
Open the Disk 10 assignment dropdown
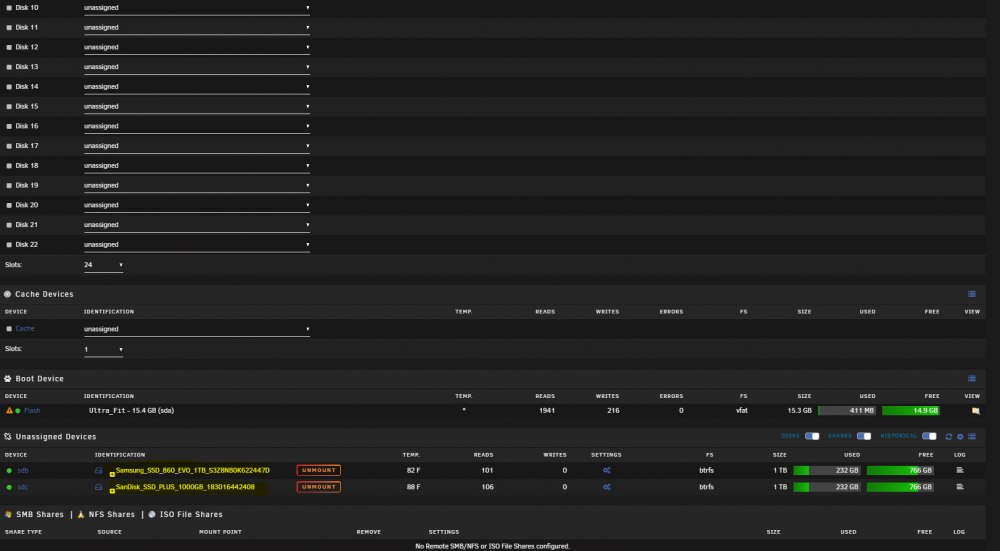[x=196, y=8]
